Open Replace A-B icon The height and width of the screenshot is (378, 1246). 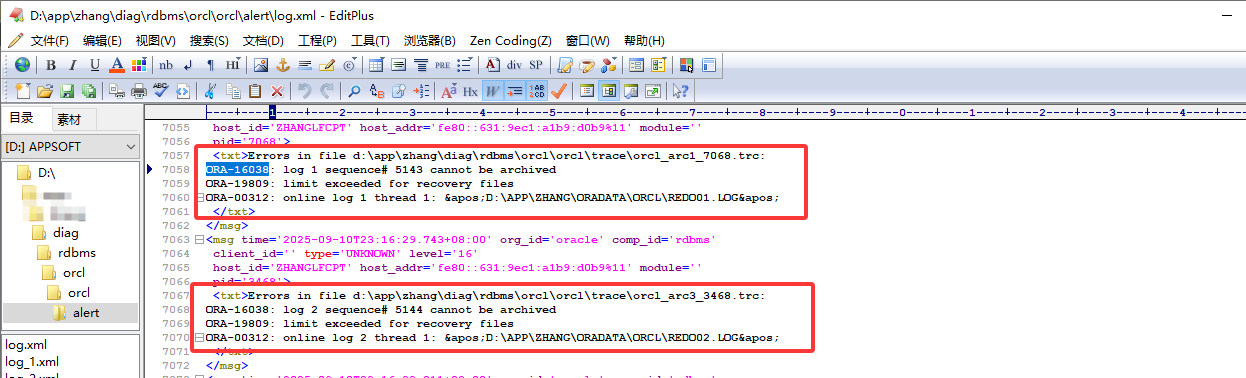point(376,91)
